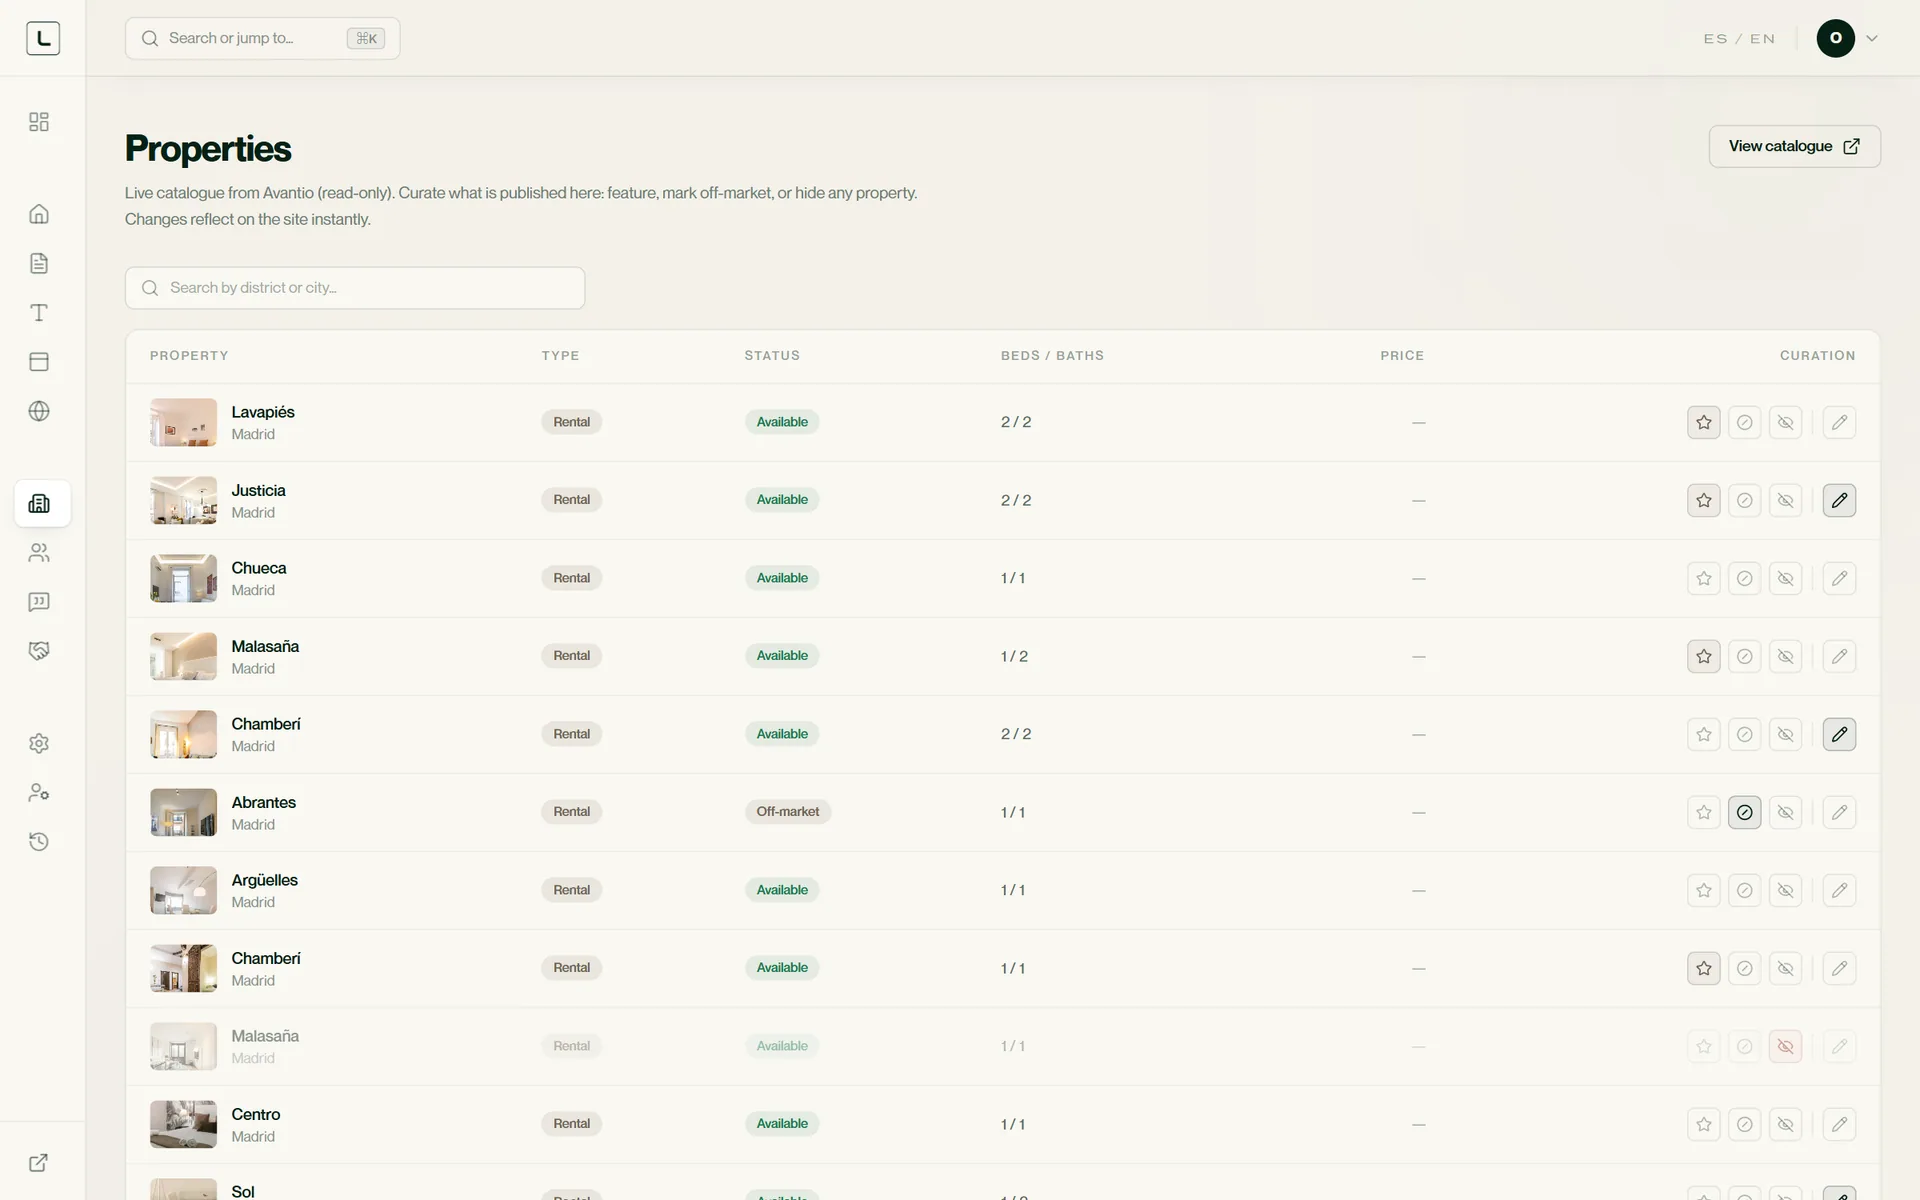Image resolution: width=1920 pixels, height=1200 pixels.
Task: Toggle featured star for Chueca
Action: pos(1704,578)
